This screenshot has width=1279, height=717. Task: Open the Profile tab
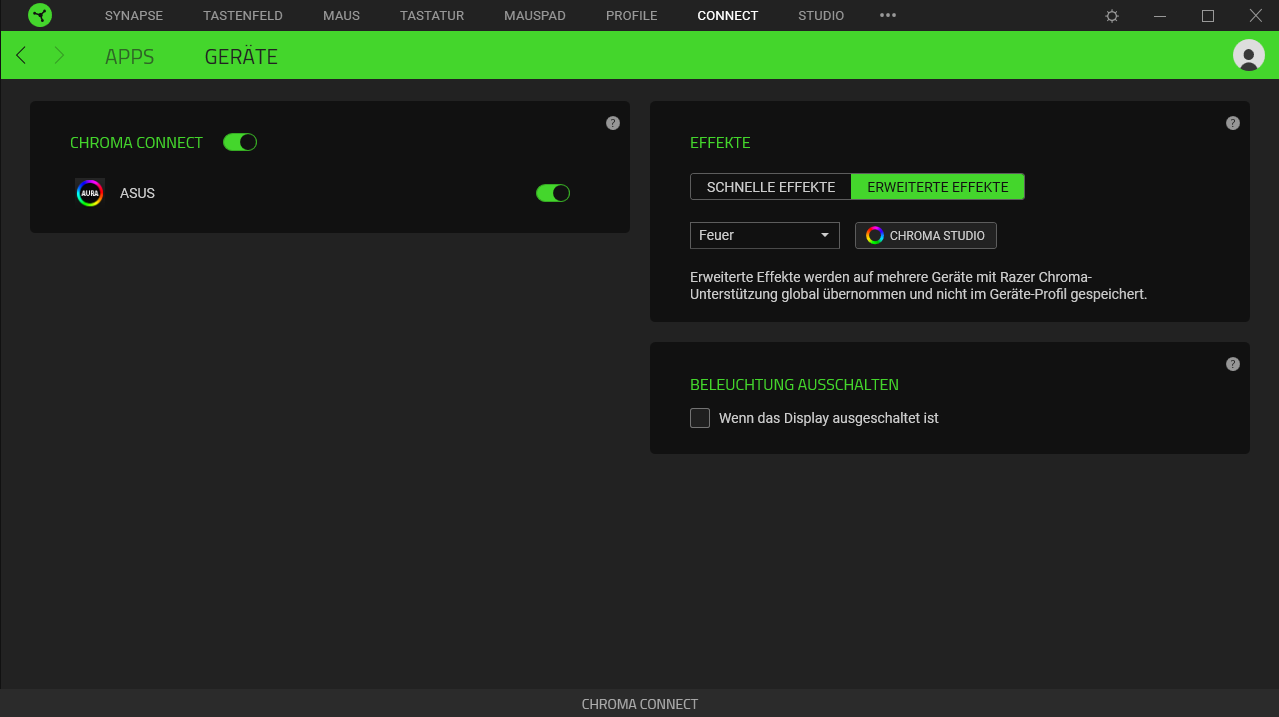click(x=632, y=16)
